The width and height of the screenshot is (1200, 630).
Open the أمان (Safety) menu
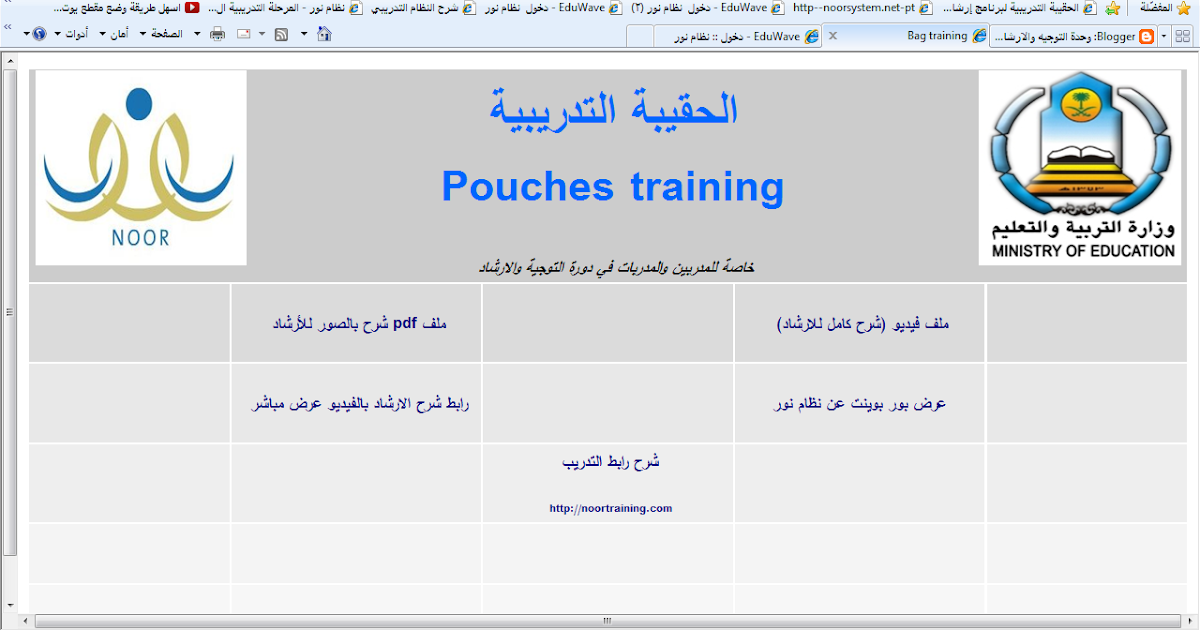coord(113,34)
